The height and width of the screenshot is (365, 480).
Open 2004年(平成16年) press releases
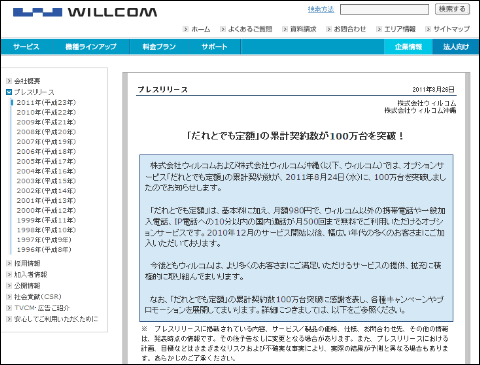[x=46, y=171]
